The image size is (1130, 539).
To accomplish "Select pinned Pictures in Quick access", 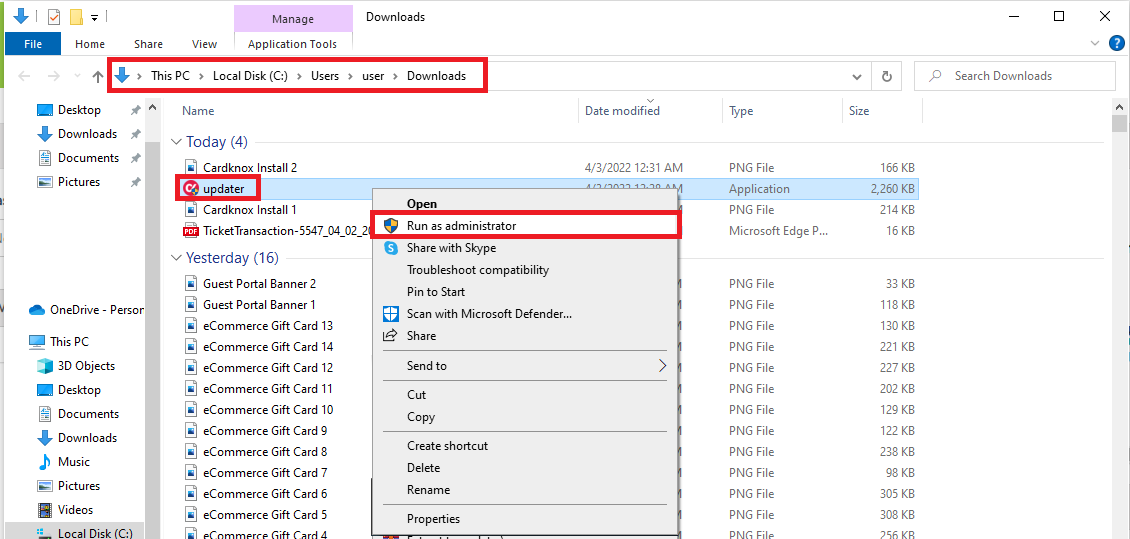I will [x=79, y=182].
